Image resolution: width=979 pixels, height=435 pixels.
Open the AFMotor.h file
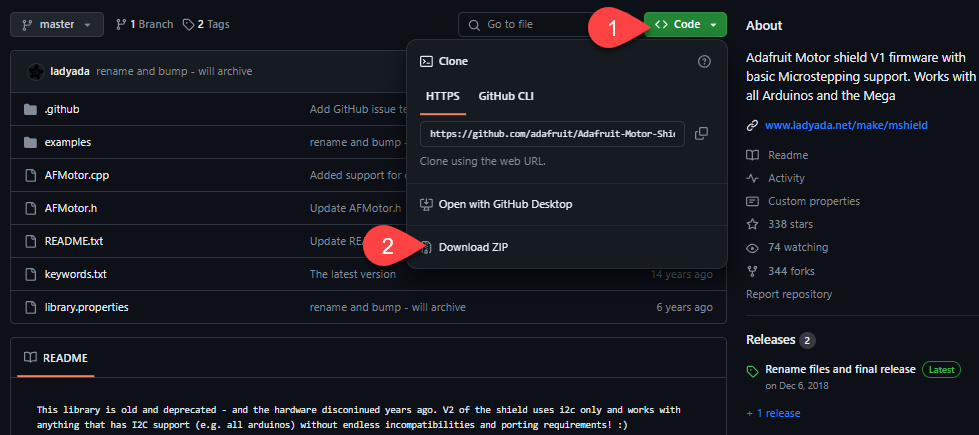point(71,208)
